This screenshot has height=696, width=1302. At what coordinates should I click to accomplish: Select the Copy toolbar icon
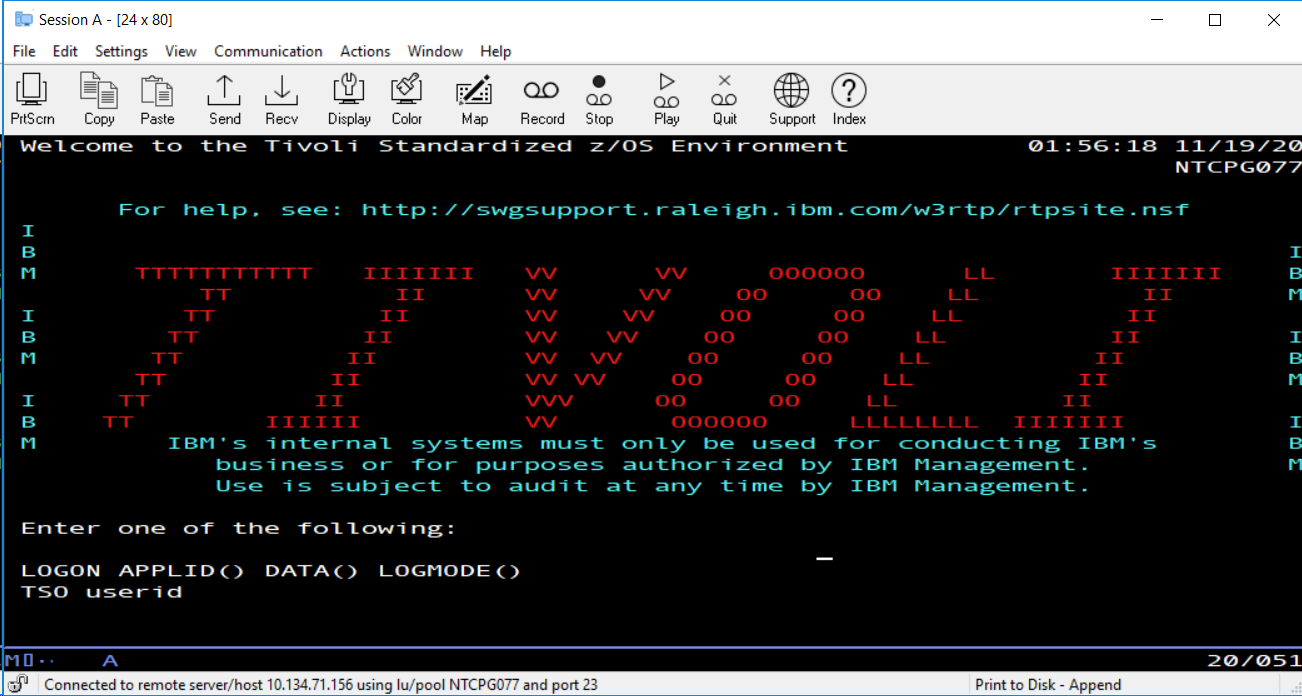click(99, 100)
